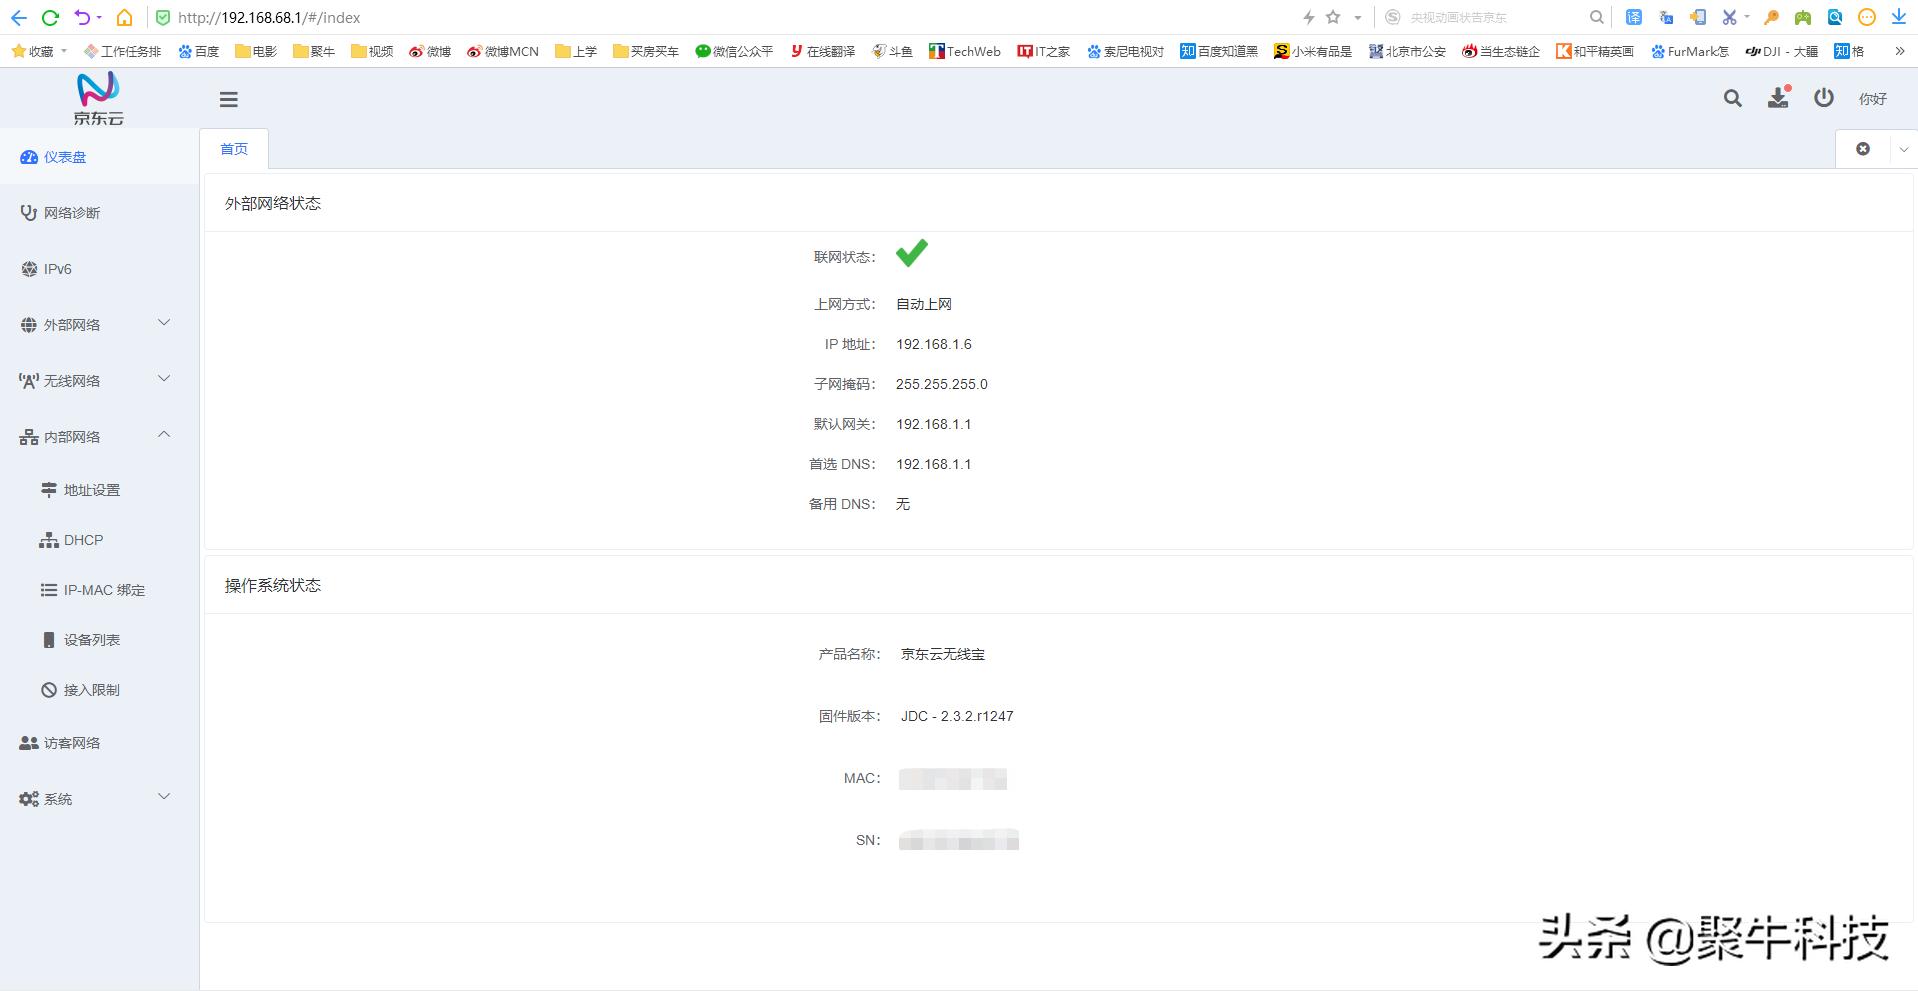Click the product name 京东云无线宝

[x=943, y=654]
